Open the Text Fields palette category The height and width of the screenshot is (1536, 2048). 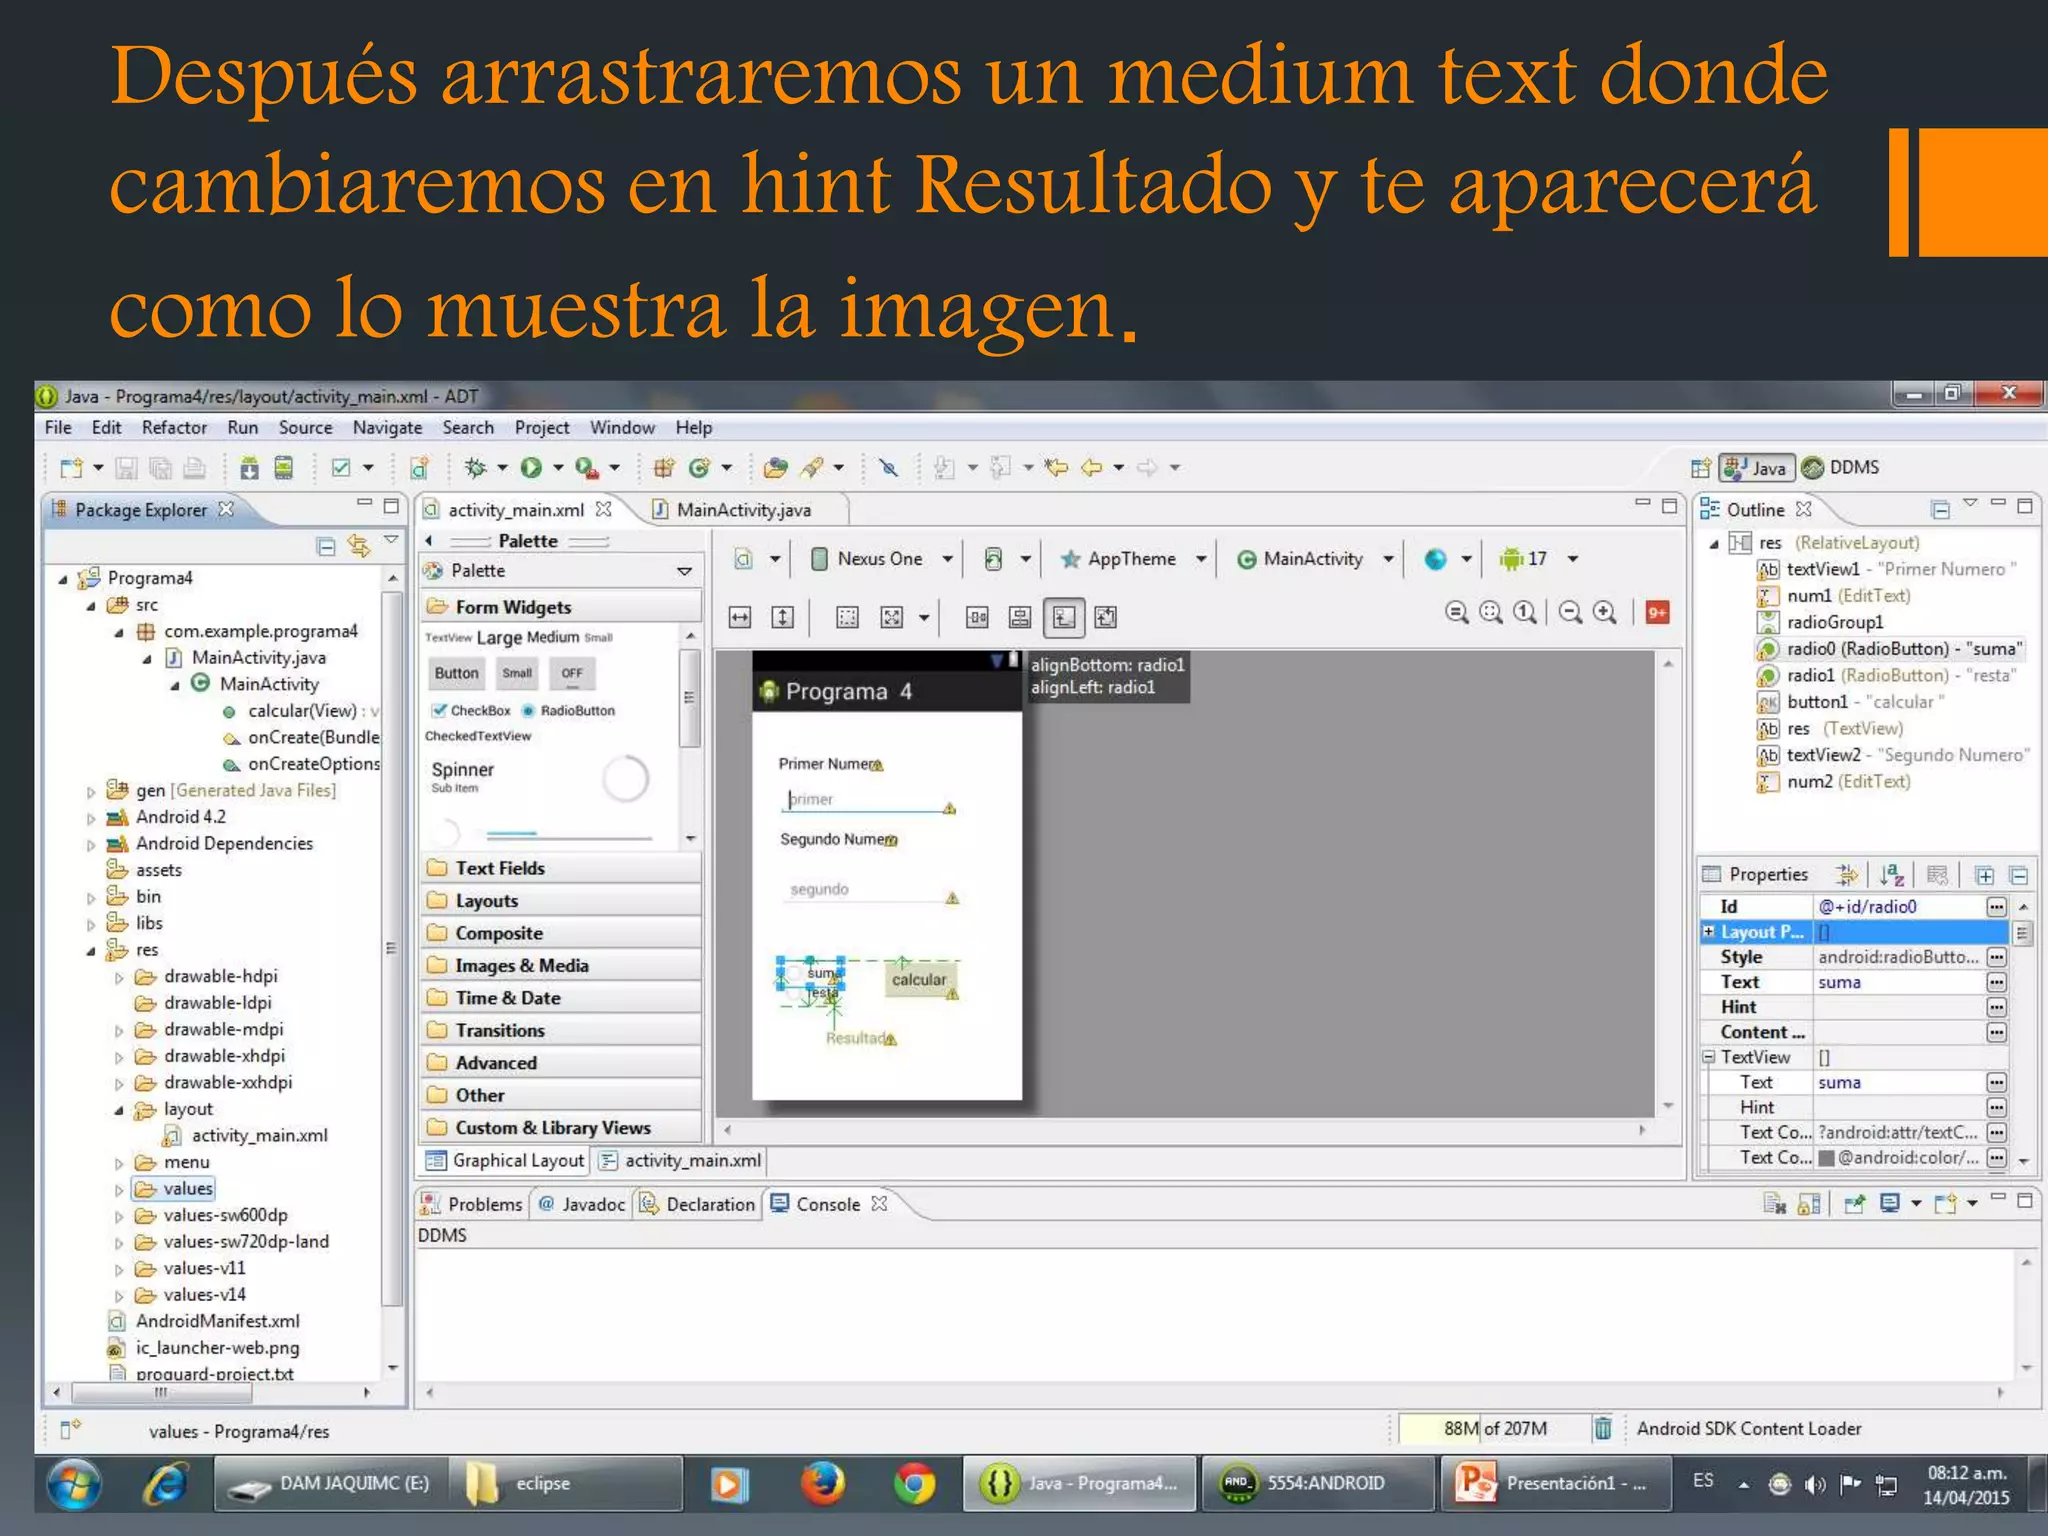click(561, 868)
